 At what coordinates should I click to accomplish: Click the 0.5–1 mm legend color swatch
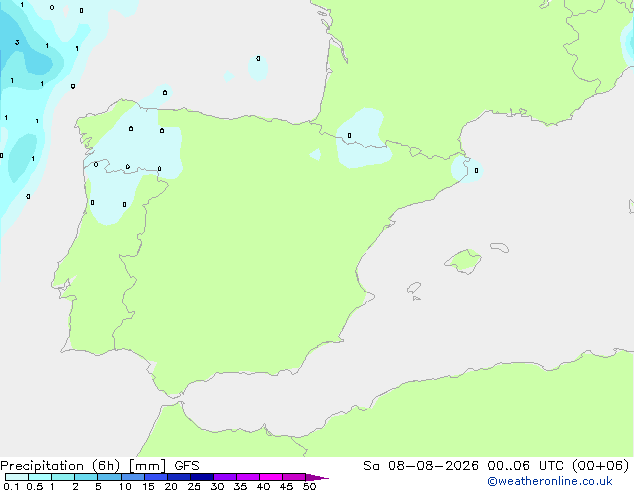[40, 477]
